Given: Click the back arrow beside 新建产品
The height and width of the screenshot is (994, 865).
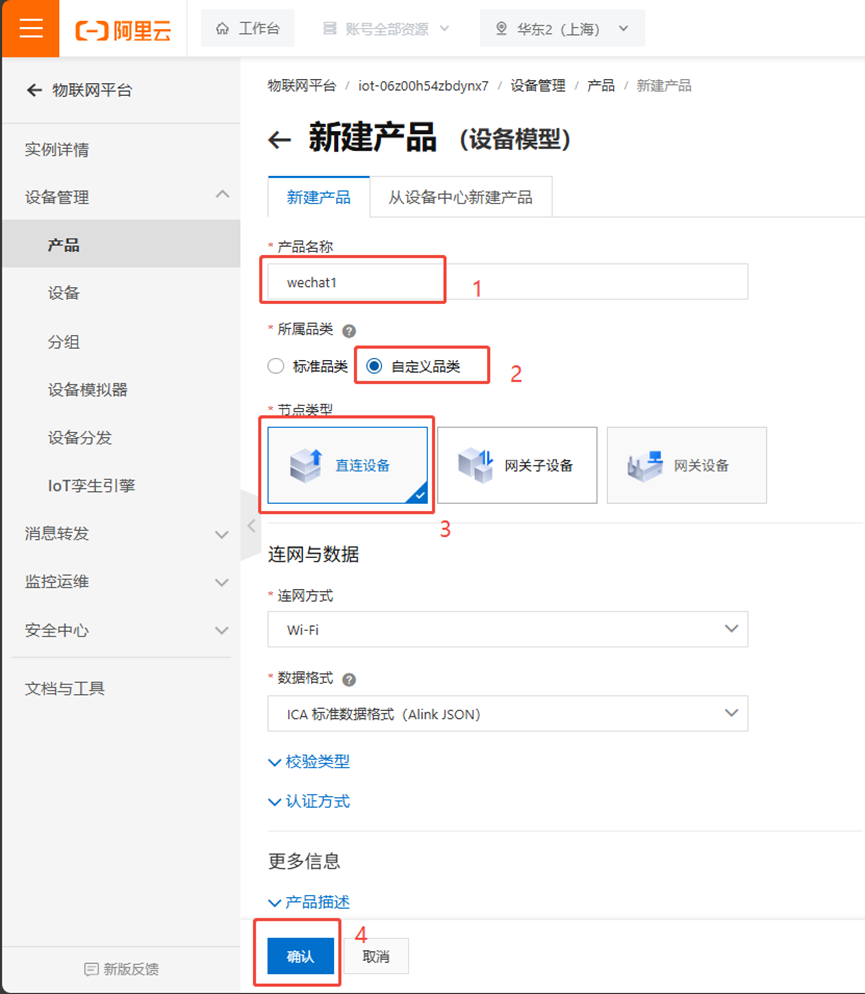Looking at the screenshot, I should [x=280, y=140].
